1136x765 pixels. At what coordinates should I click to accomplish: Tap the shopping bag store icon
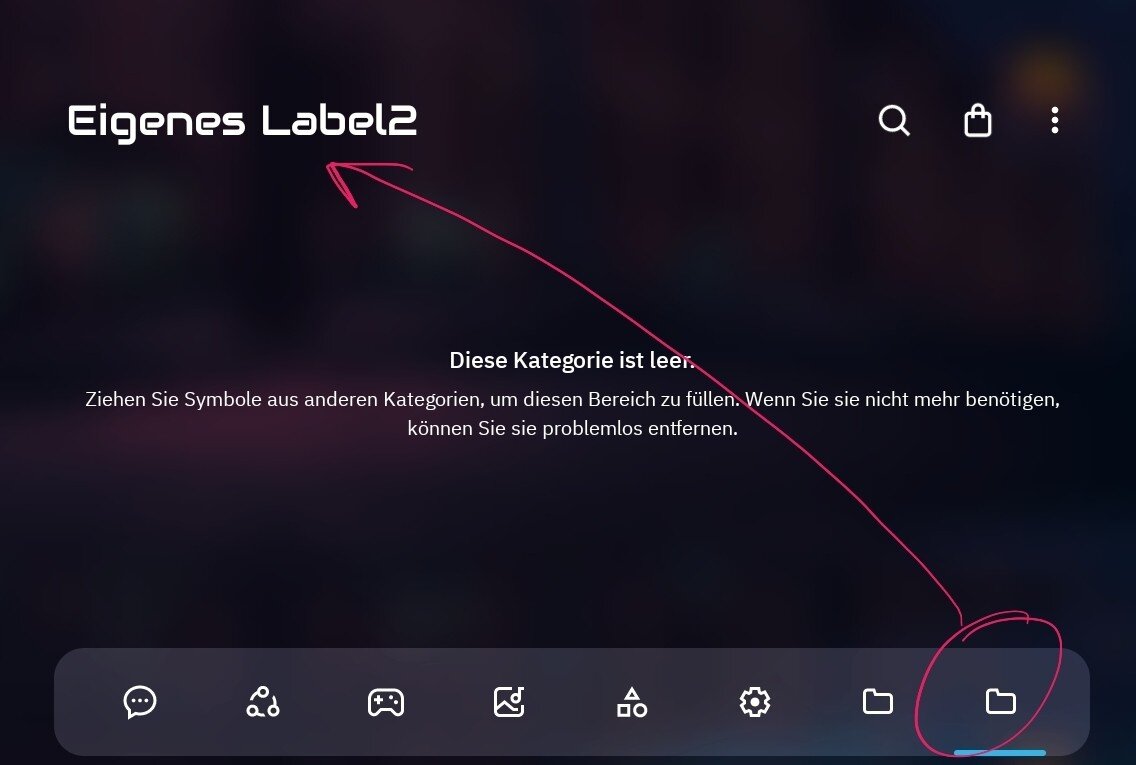click(x=977, y=120)
